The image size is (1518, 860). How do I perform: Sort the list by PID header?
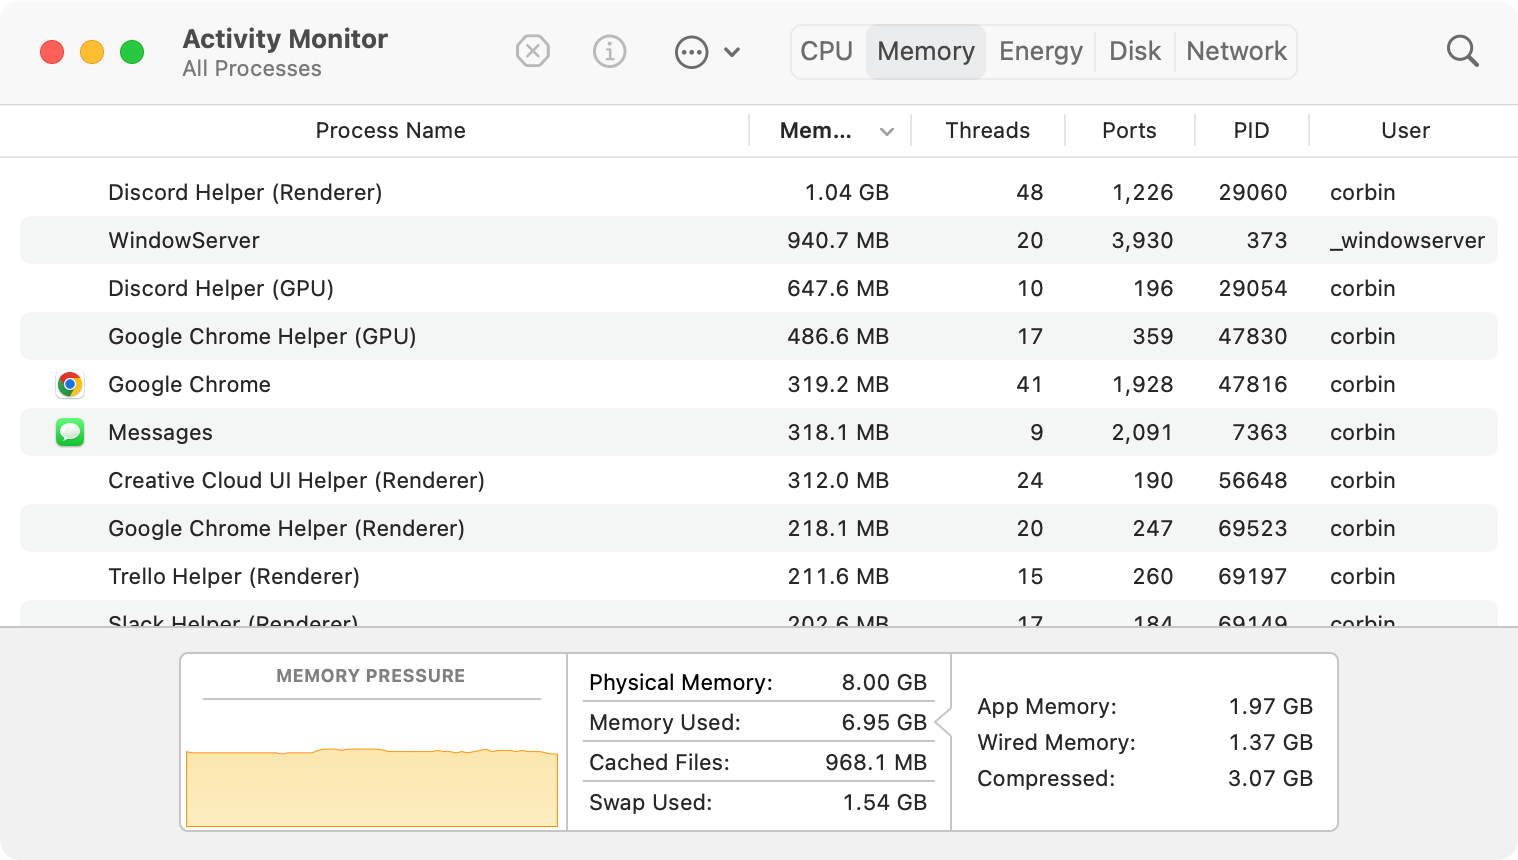(x=1251, y=131)
